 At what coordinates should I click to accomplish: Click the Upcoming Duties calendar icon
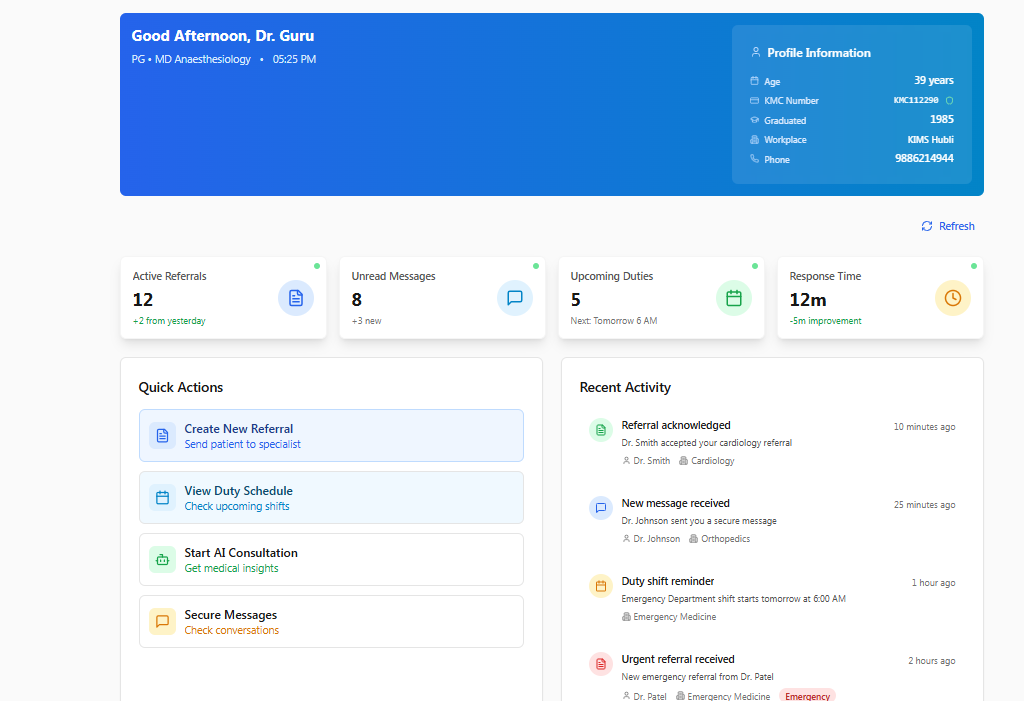tap(734, 298)
